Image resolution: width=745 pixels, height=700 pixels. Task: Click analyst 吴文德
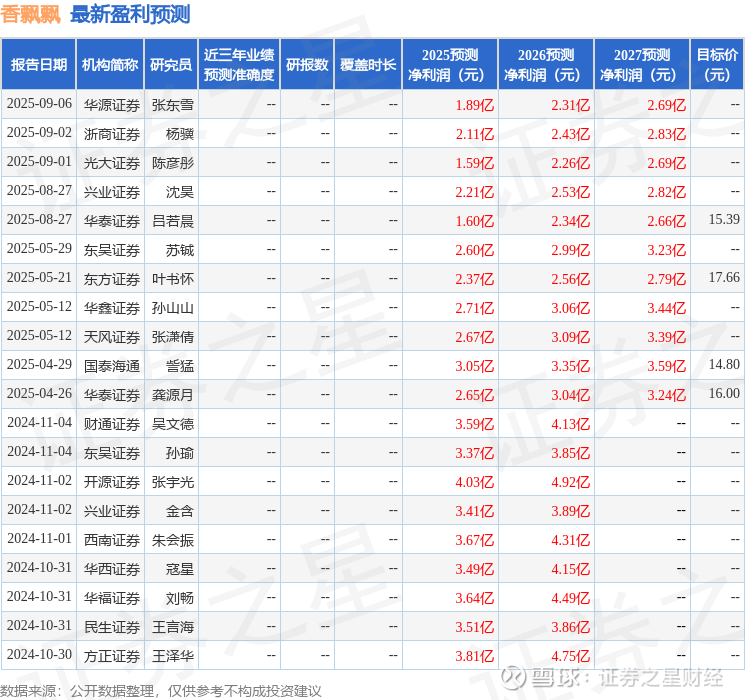(173, 424)
